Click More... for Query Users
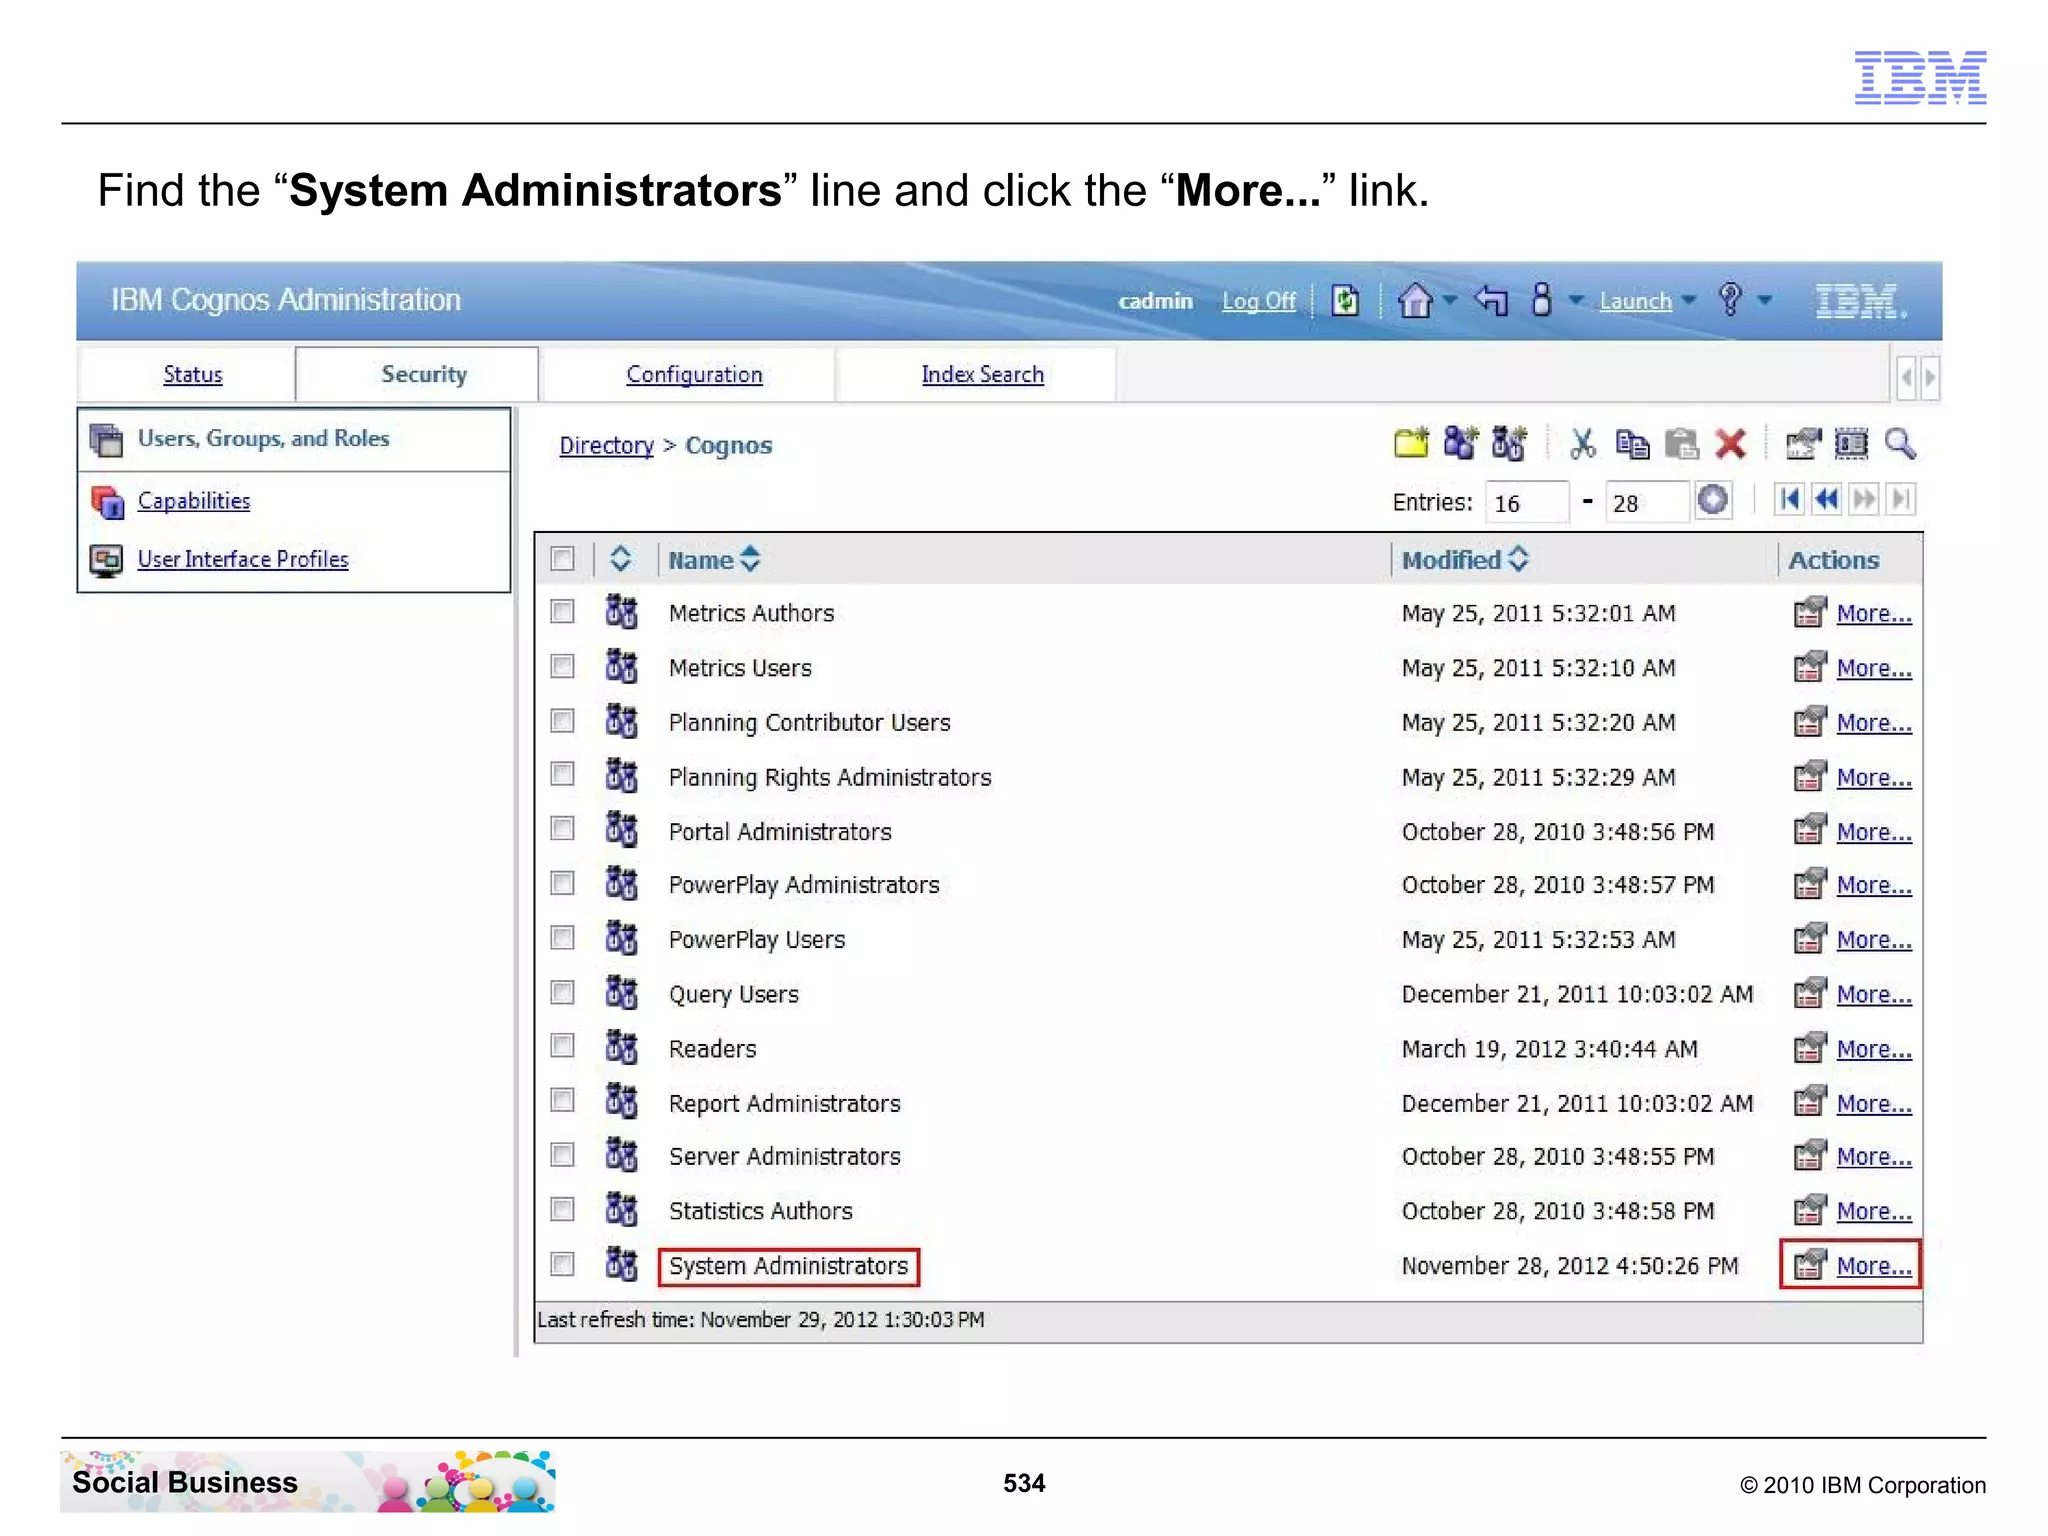The width and height of the screenshot is (2048, 1536). 1874,994
